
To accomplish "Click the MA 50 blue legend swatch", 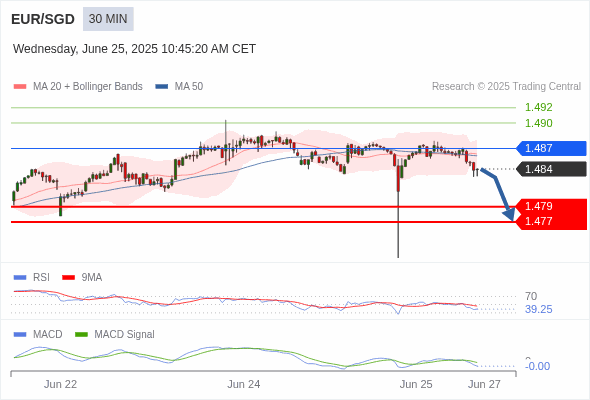I will click(x=162, y=87).
